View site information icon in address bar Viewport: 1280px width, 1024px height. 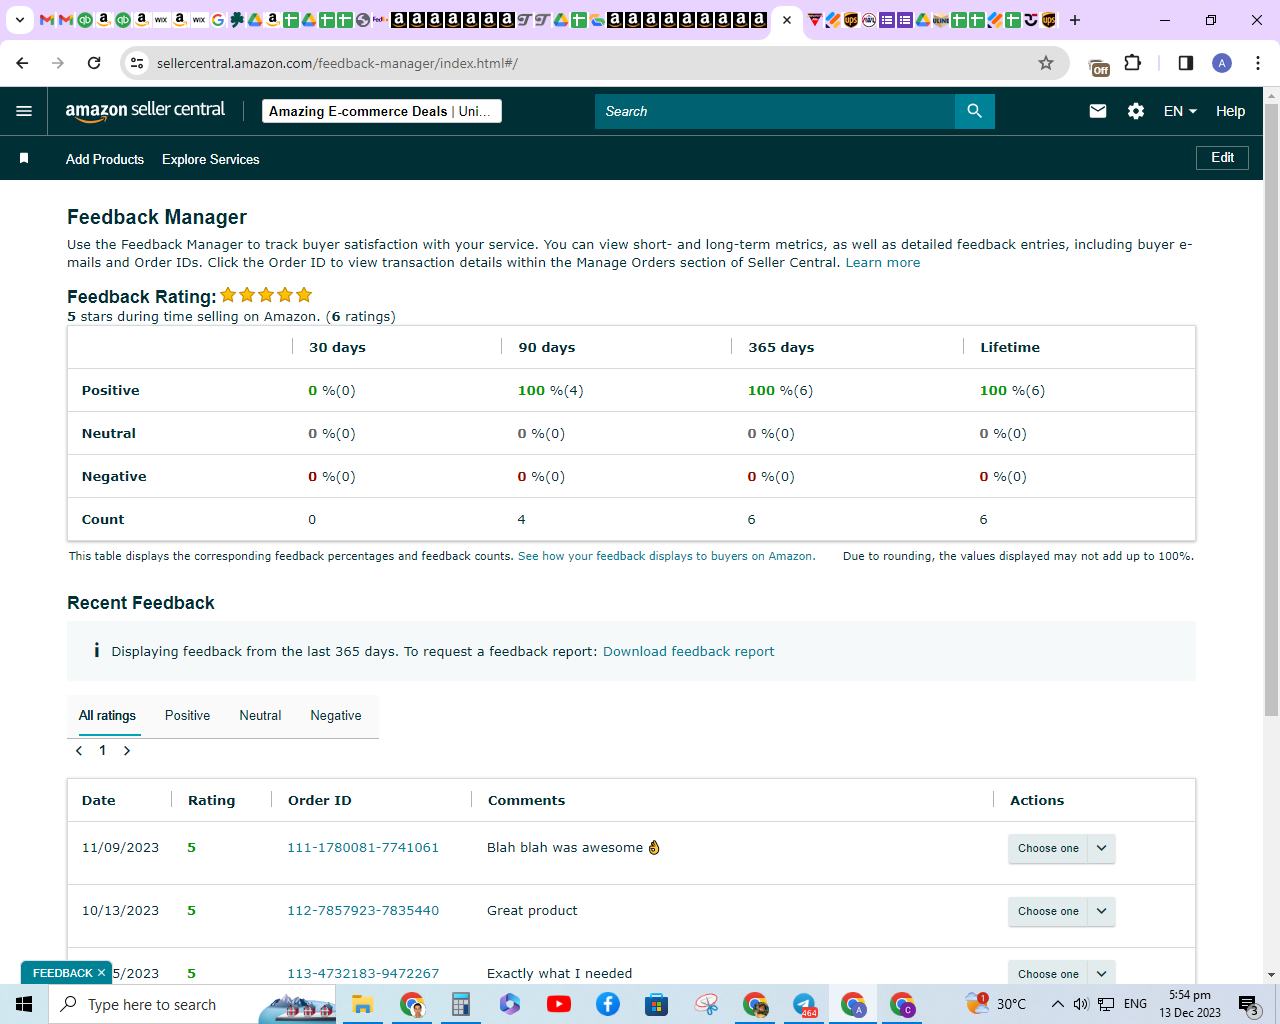click(x=138, y=63)
